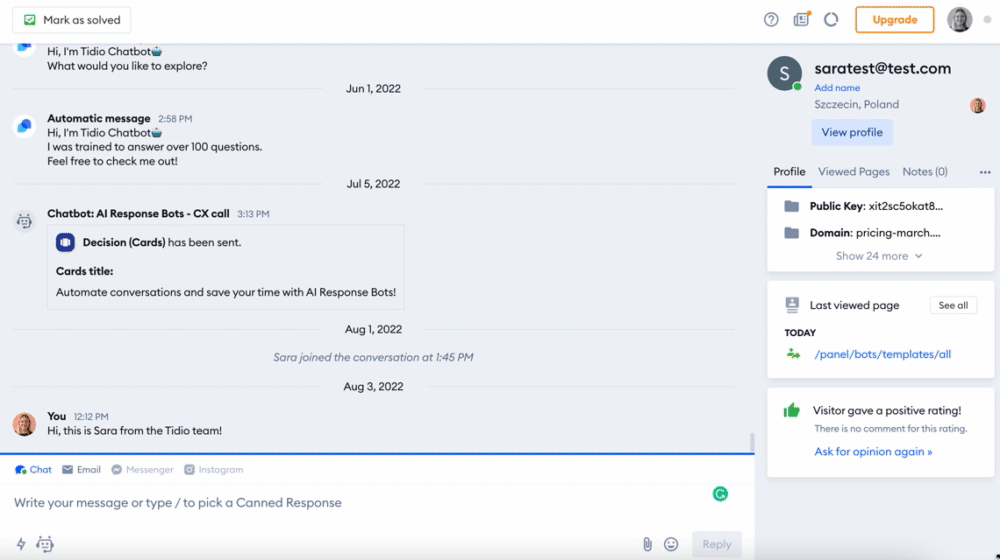Switch to the Profile tab

pos(789,172)
